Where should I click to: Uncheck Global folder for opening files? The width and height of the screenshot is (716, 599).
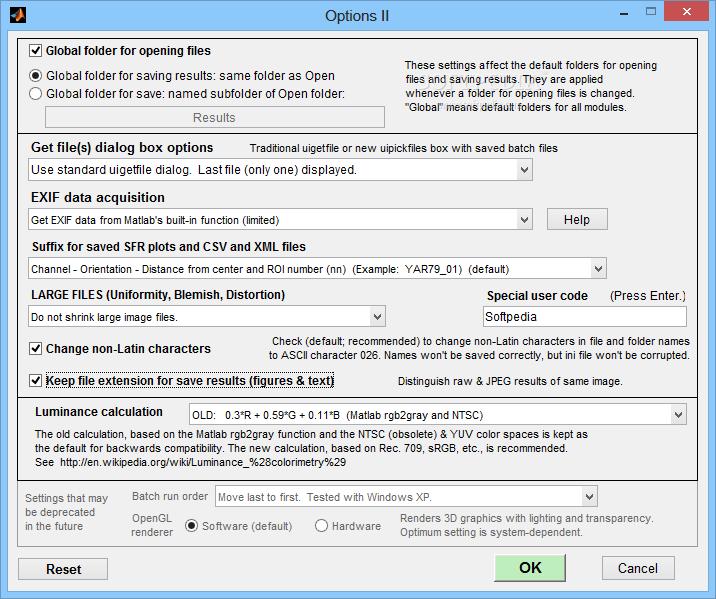35,50
